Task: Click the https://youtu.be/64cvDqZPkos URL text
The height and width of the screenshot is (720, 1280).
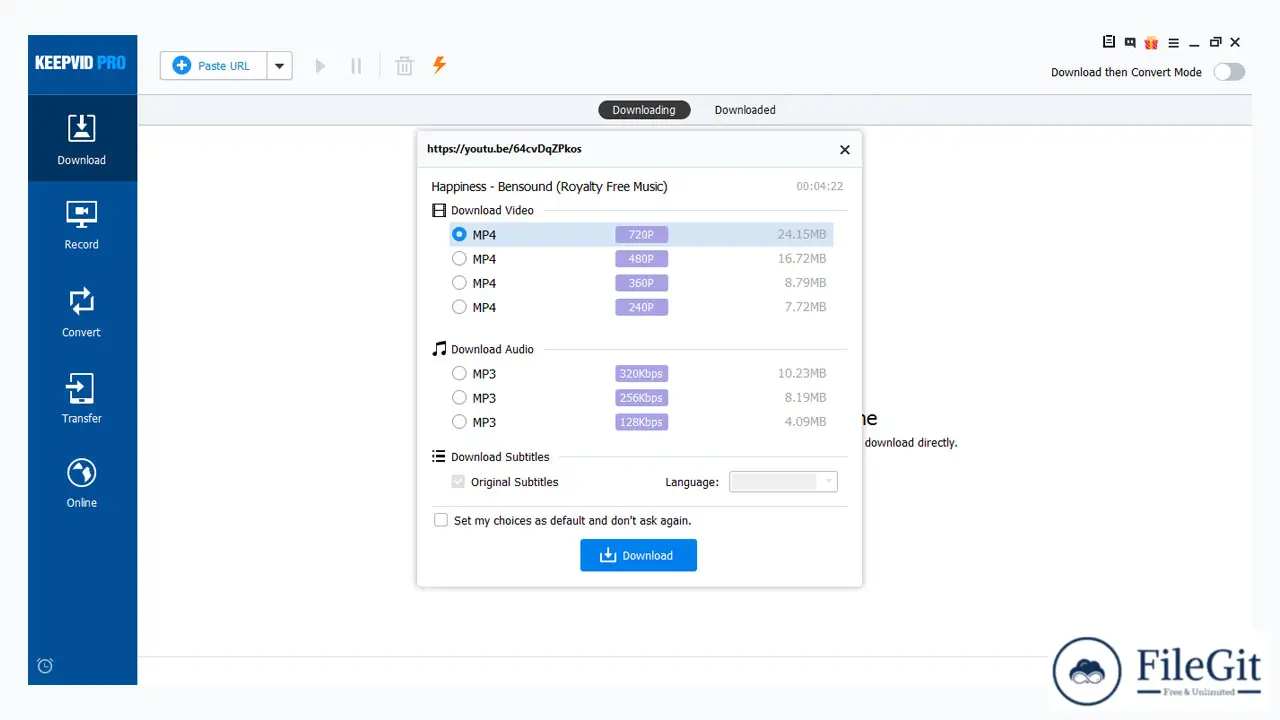Action: 504,149
